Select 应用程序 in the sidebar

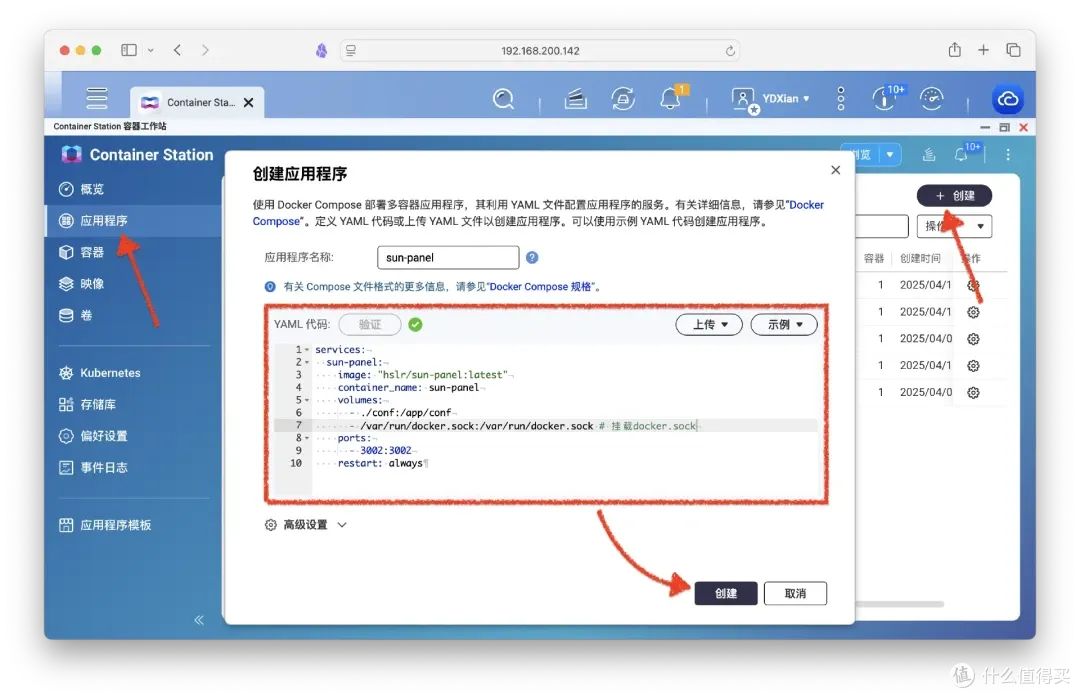click(x=132, y=220)
